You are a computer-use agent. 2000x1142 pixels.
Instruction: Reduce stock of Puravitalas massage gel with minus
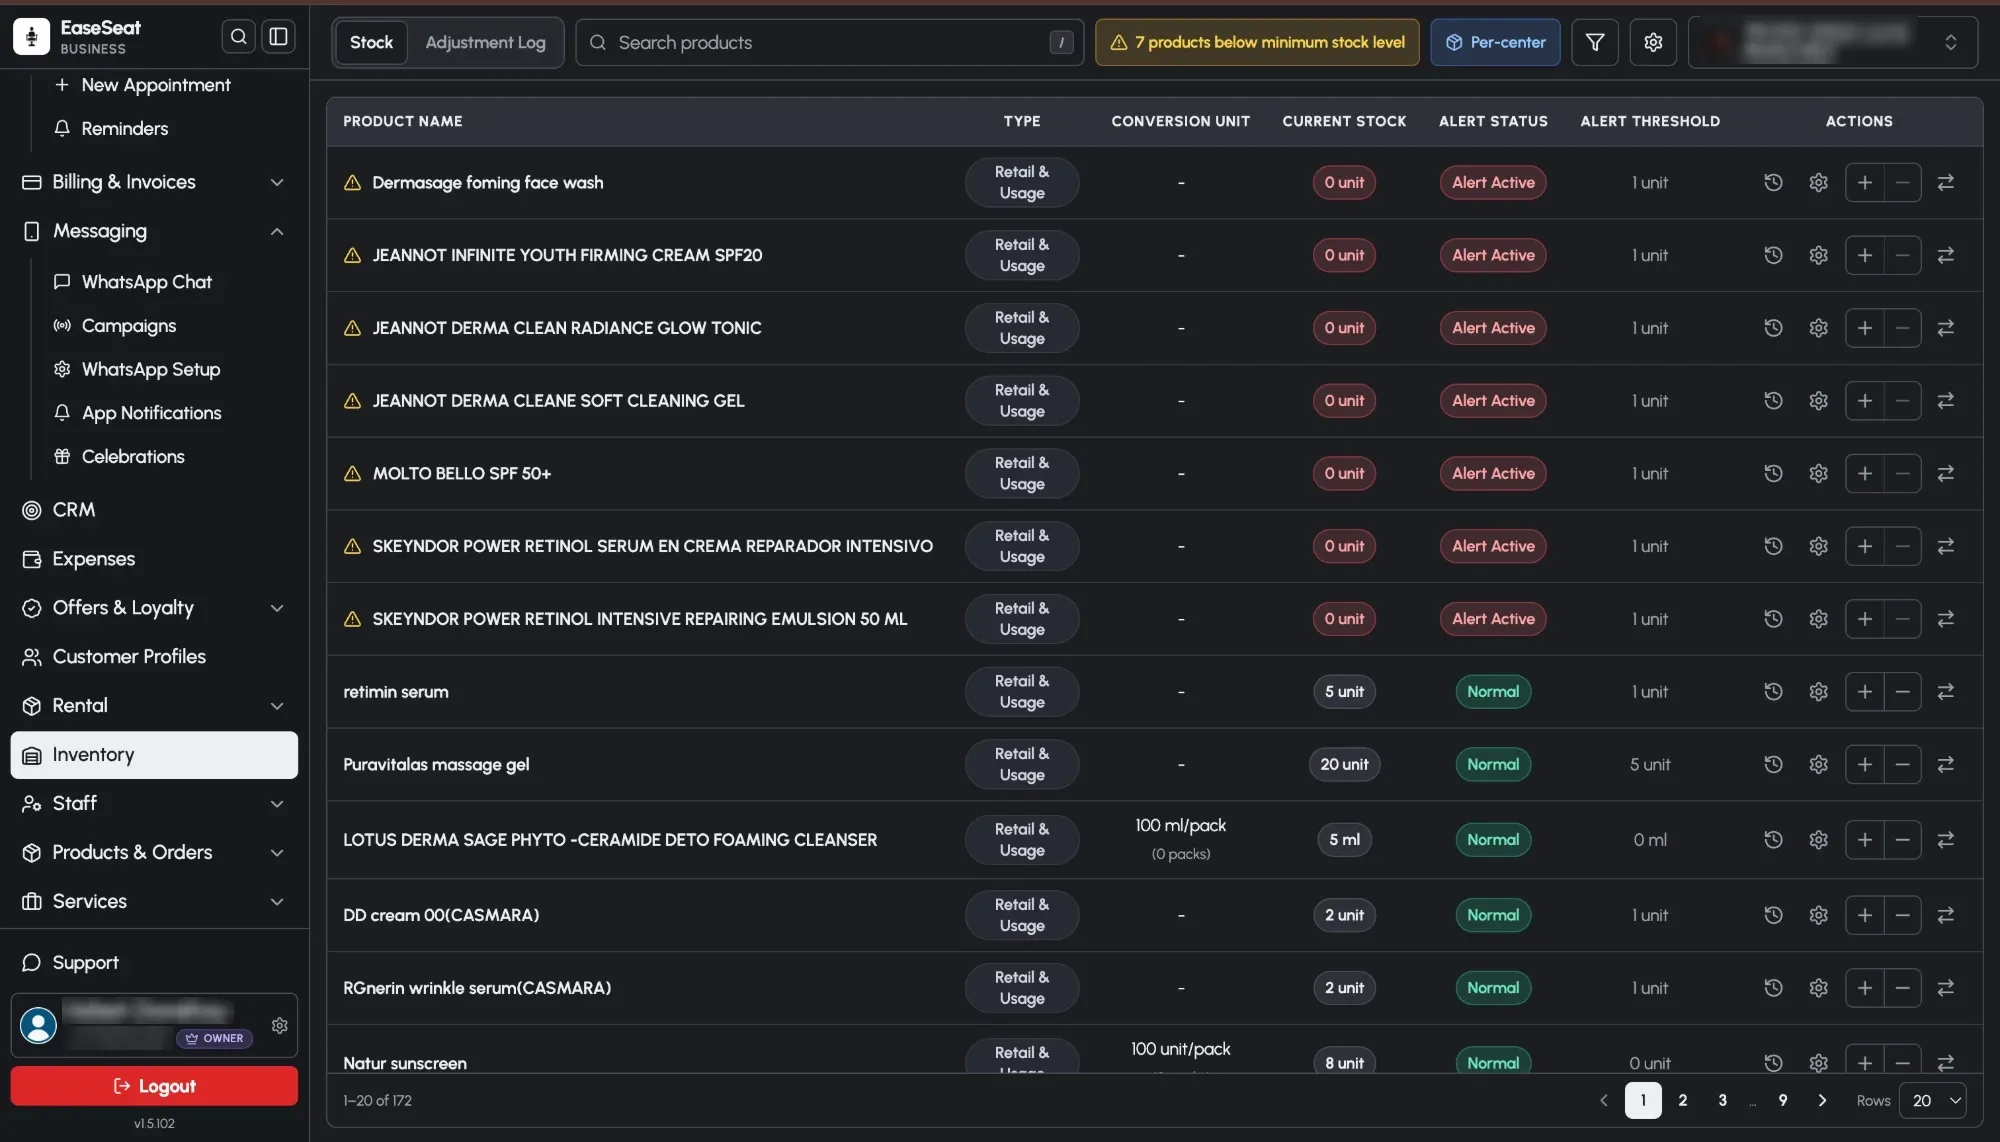pos(1903,765)
